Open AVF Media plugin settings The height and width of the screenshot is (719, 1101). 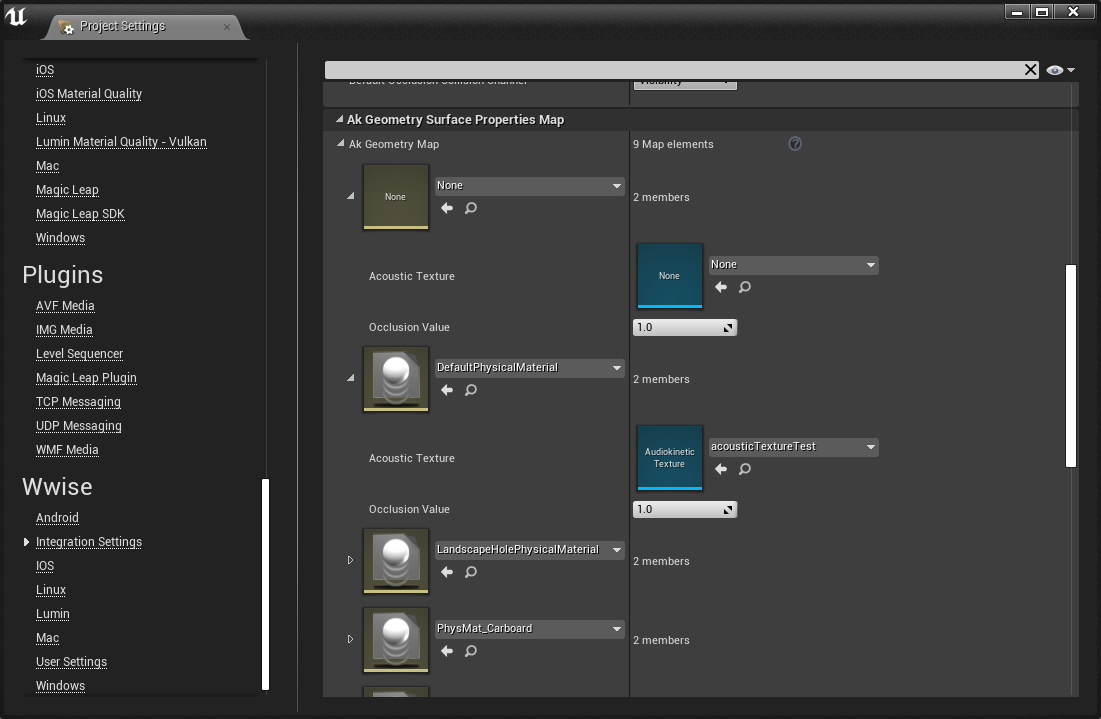[x=65, y=305]
